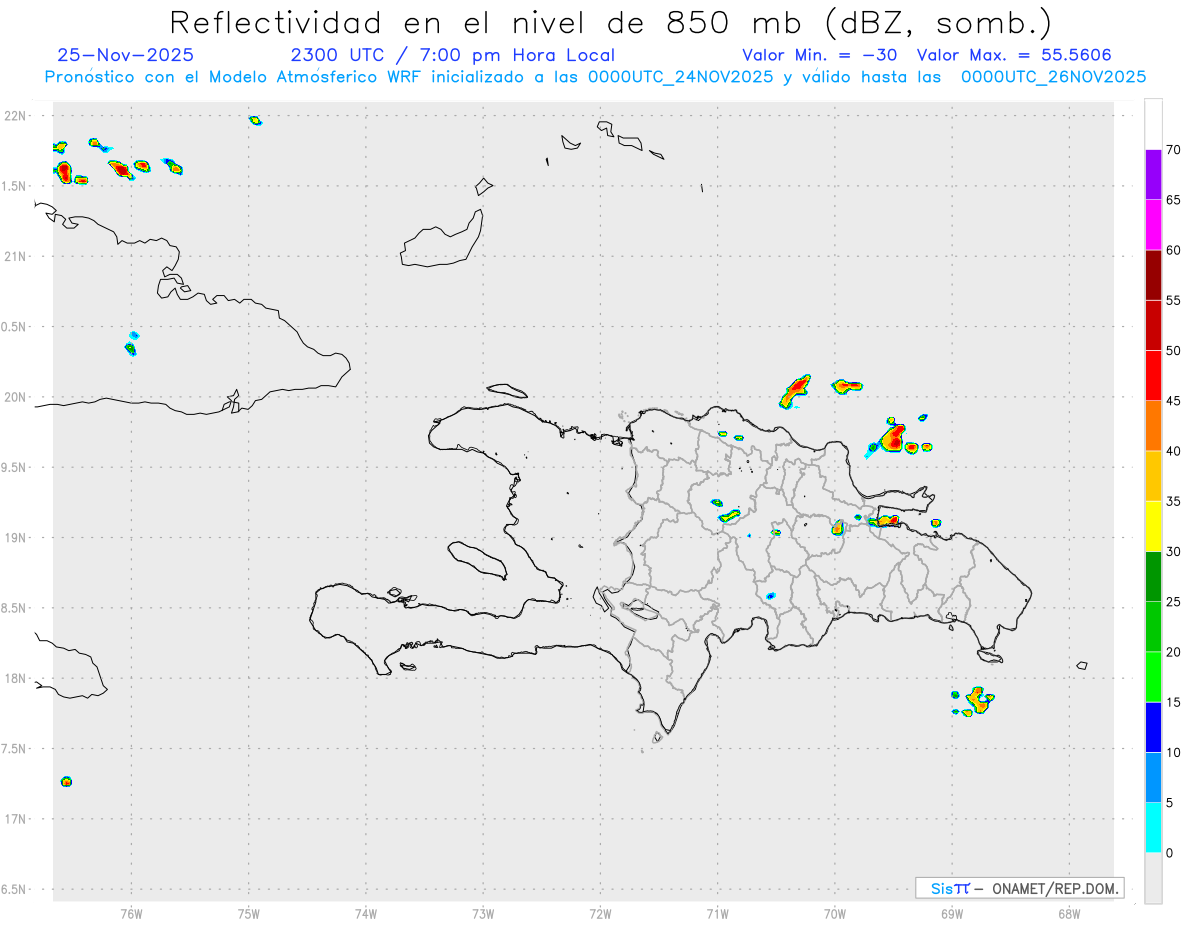The width and height of the screenshot is (1200, 927).
Task: Select the cyan 0–5 dBZ color band
Action: point(1153,828)
